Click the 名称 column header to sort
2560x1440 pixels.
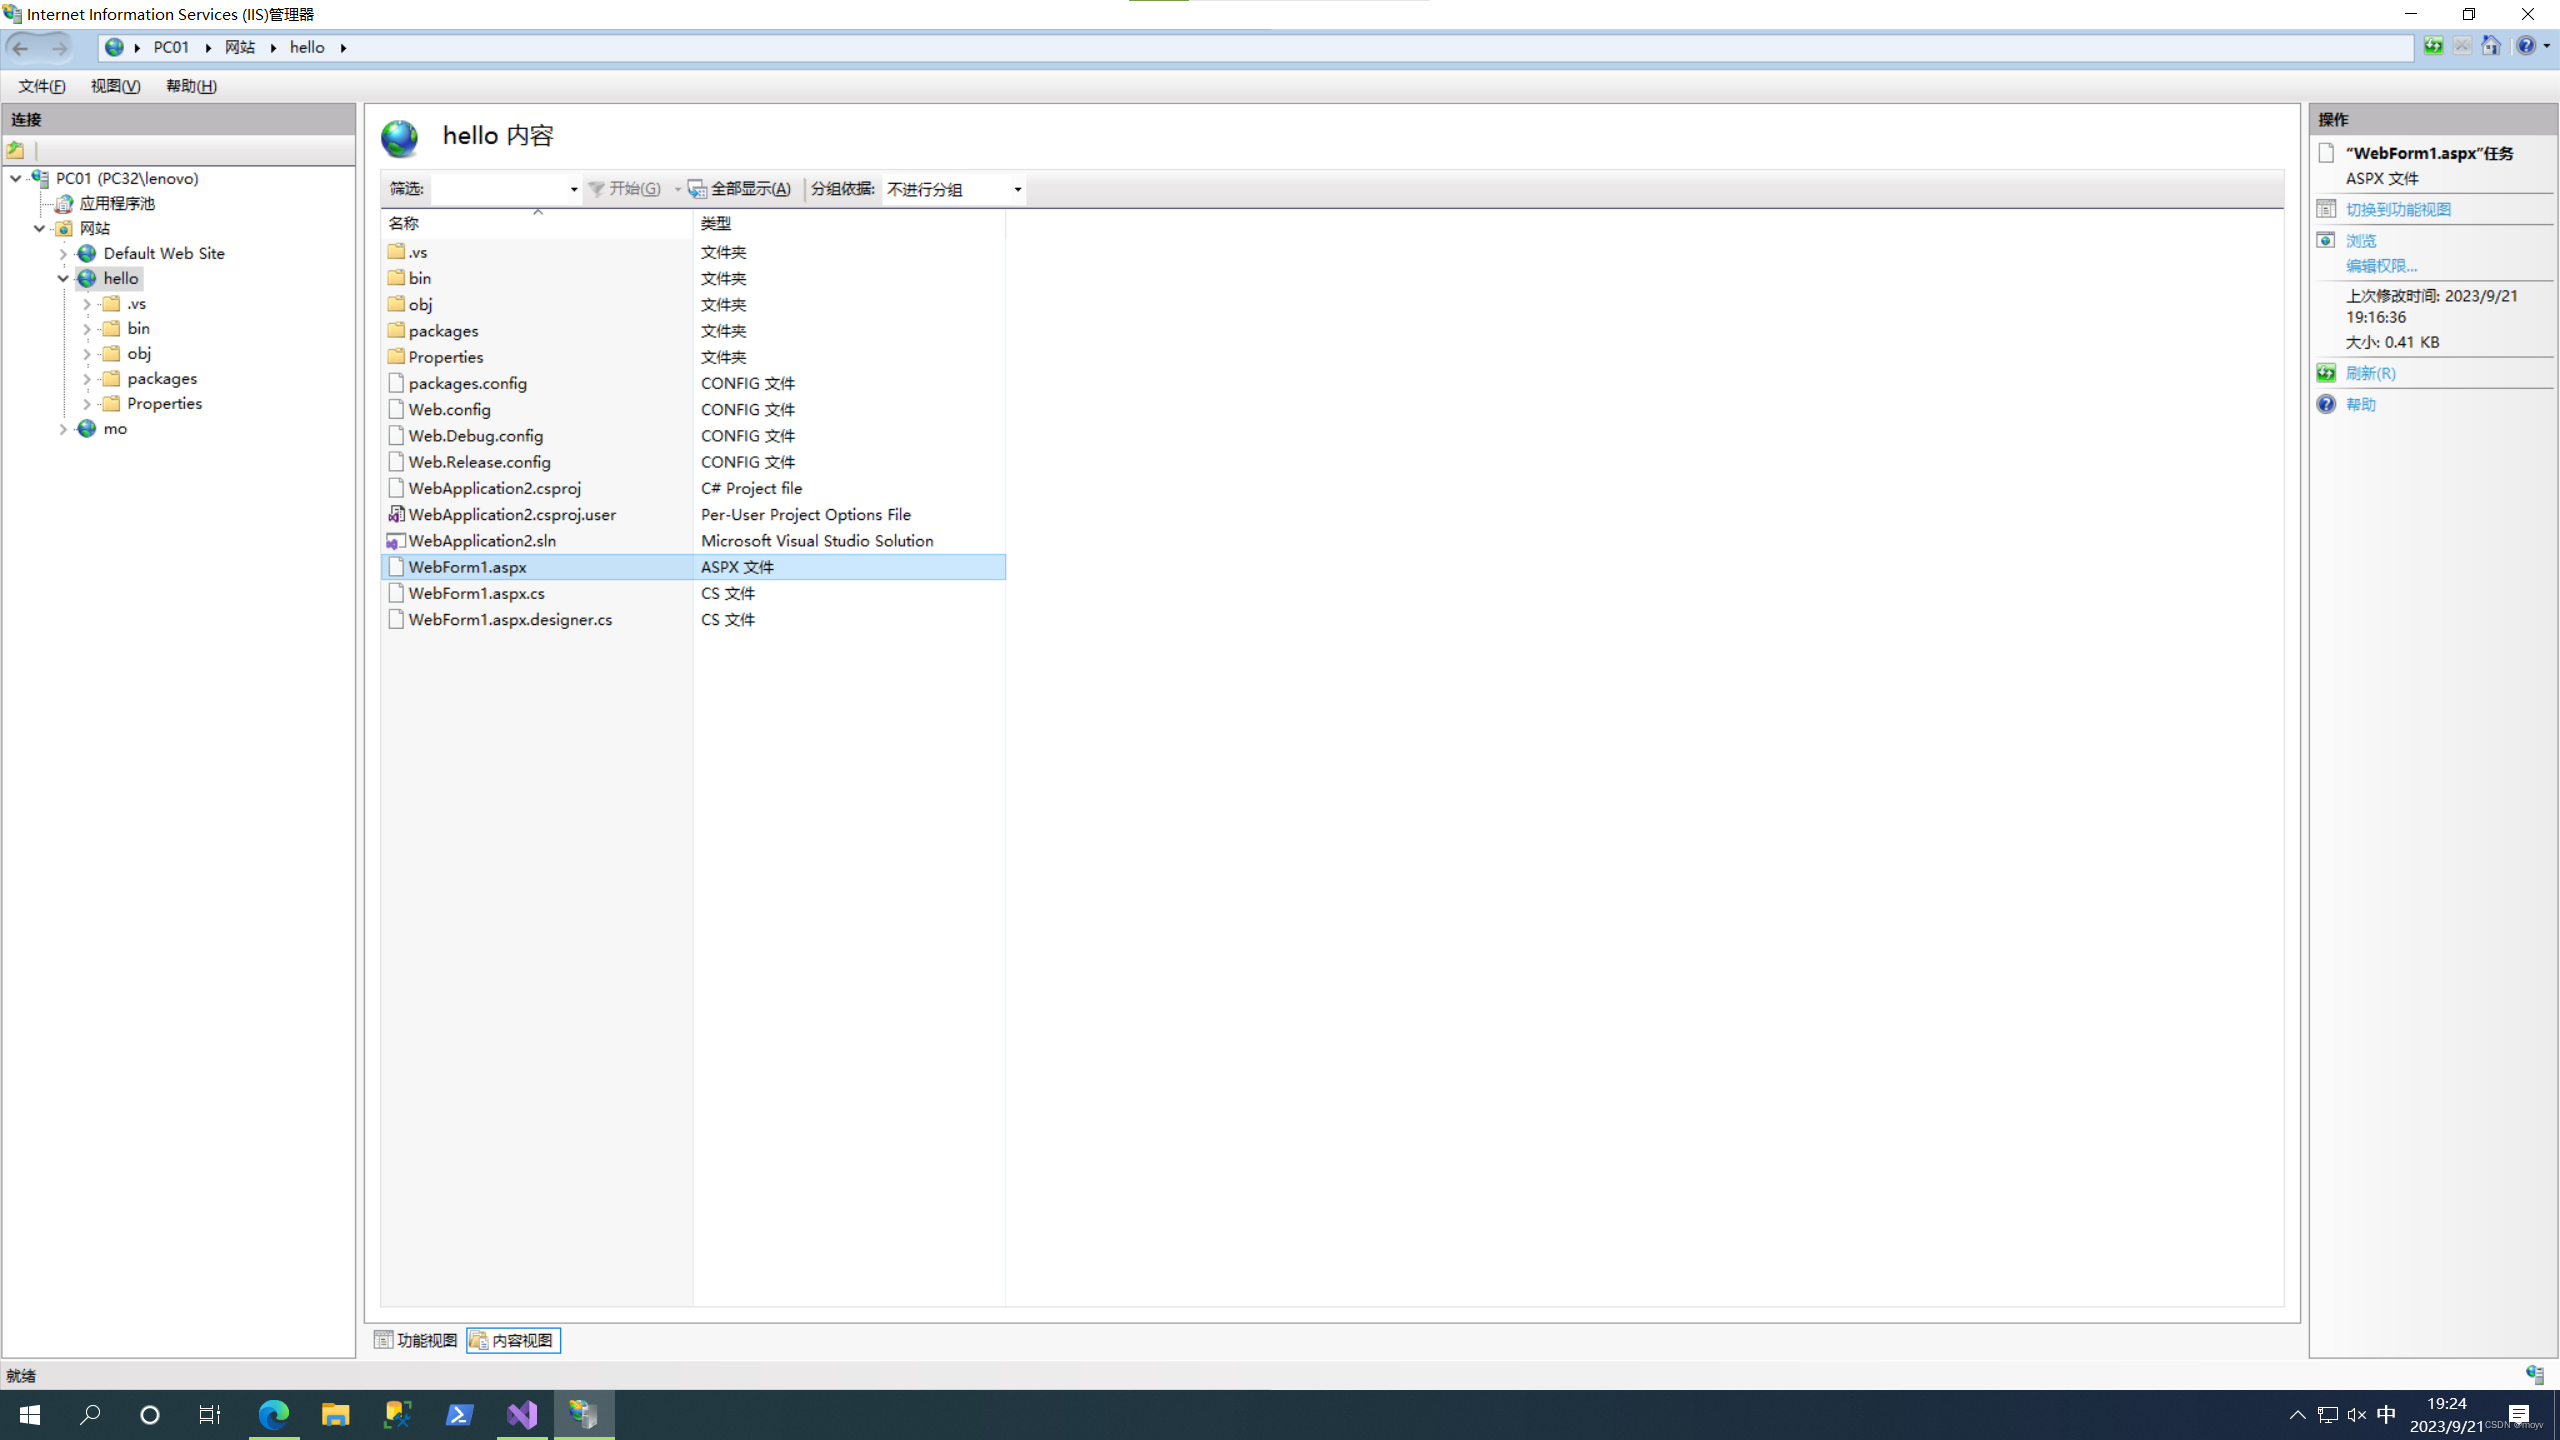pyautogui.click(x=404, y=223)
